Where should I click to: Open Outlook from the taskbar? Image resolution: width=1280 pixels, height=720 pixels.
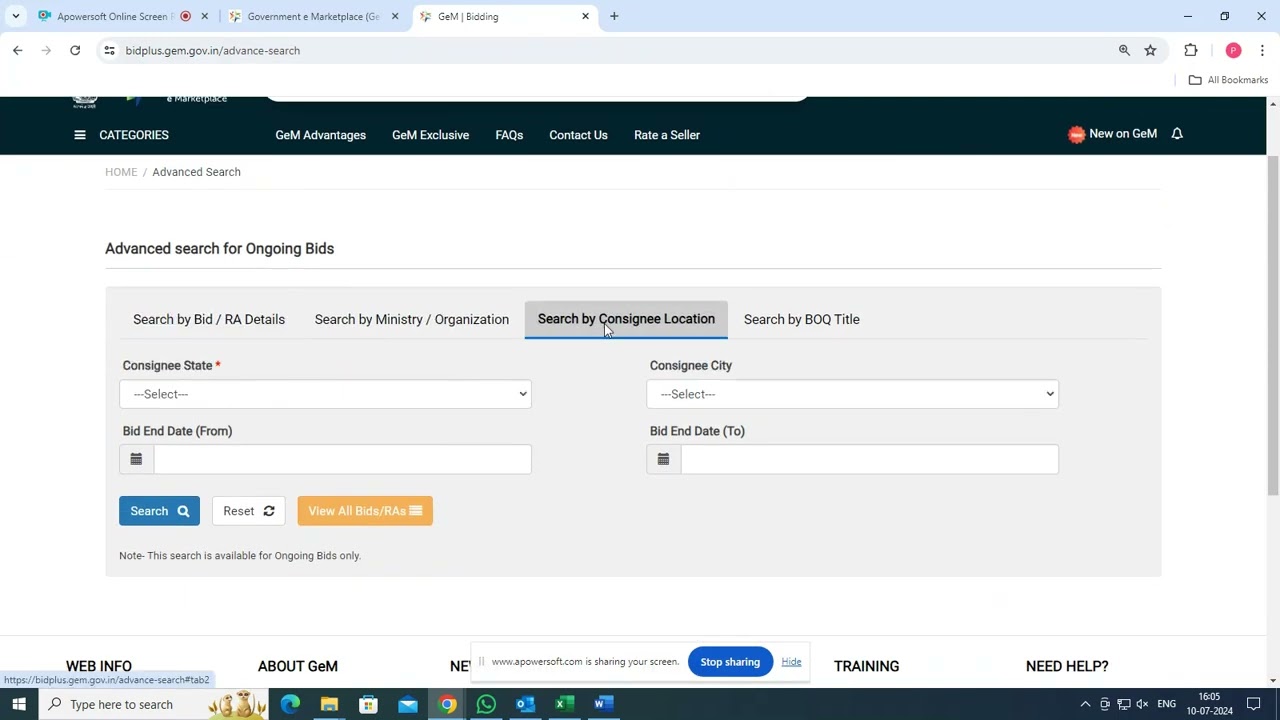click(525, 704)
